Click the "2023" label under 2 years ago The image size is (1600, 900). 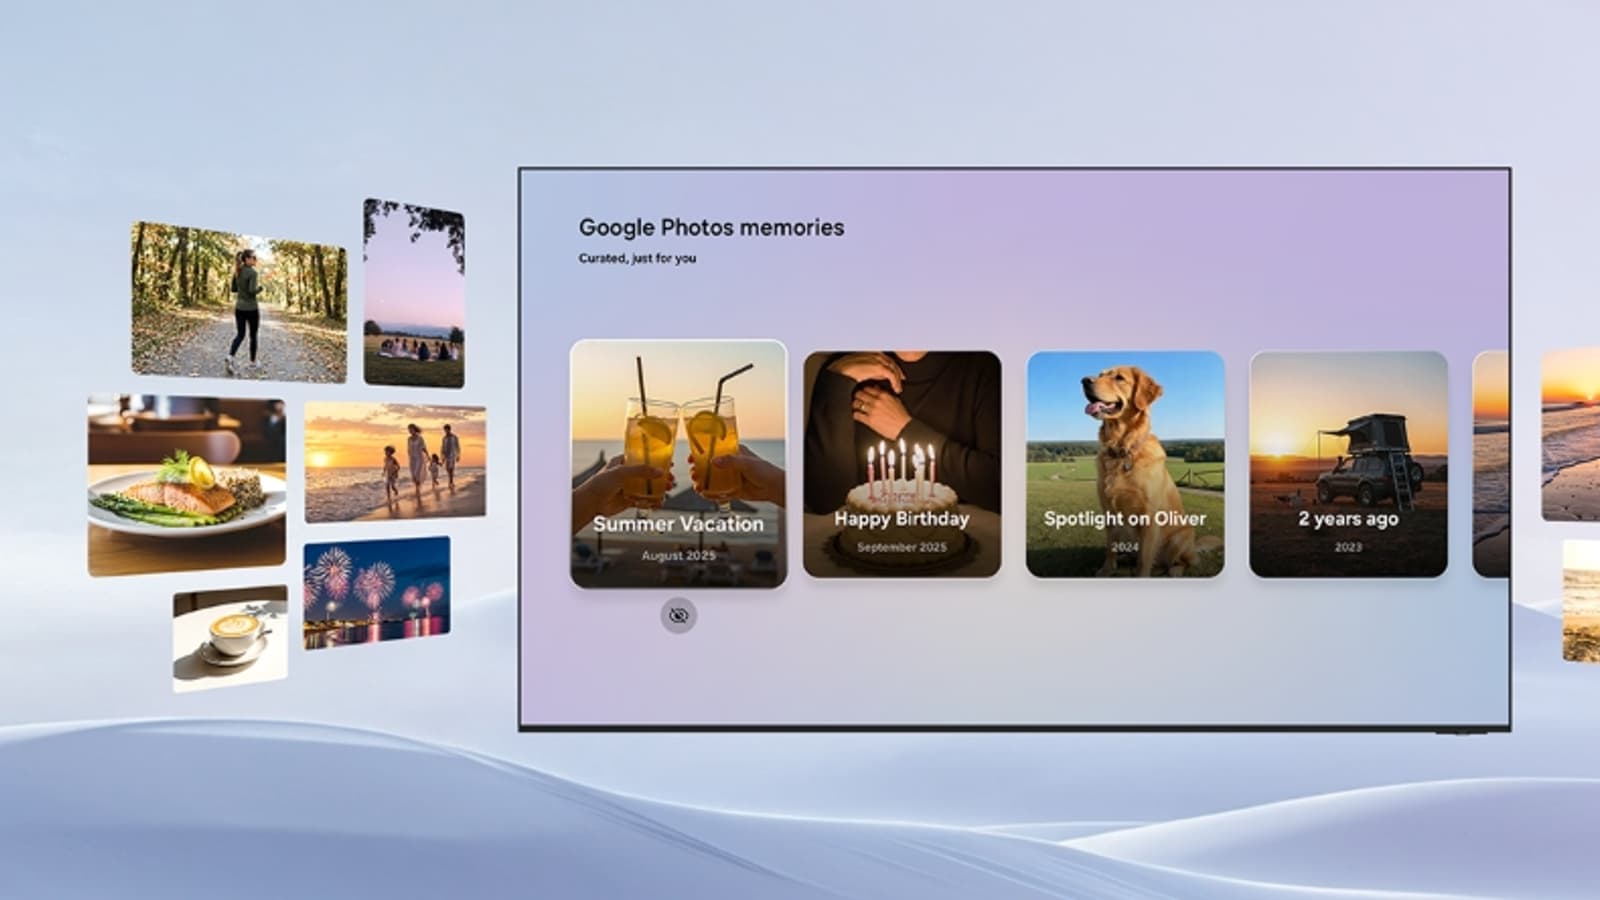pyautogui.click(x=1348, y=547)
